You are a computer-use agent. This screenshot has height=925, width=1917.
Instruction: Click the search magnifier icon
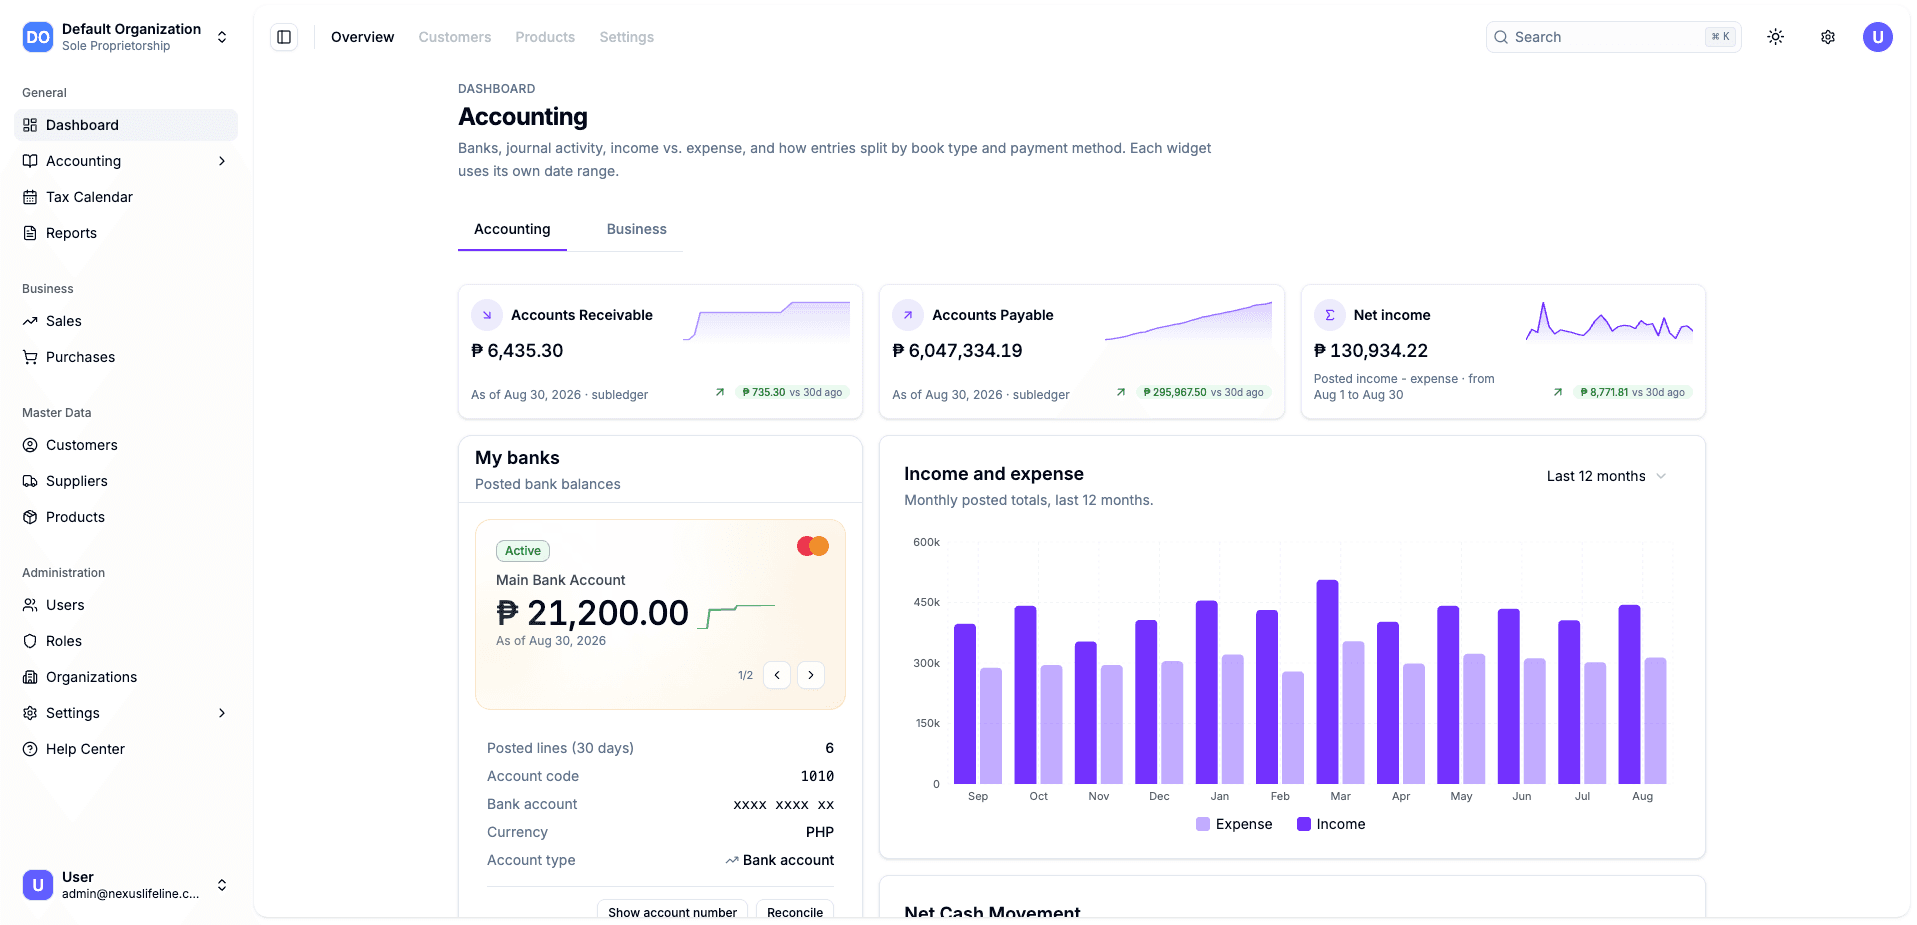click(x=1501, y=37)
